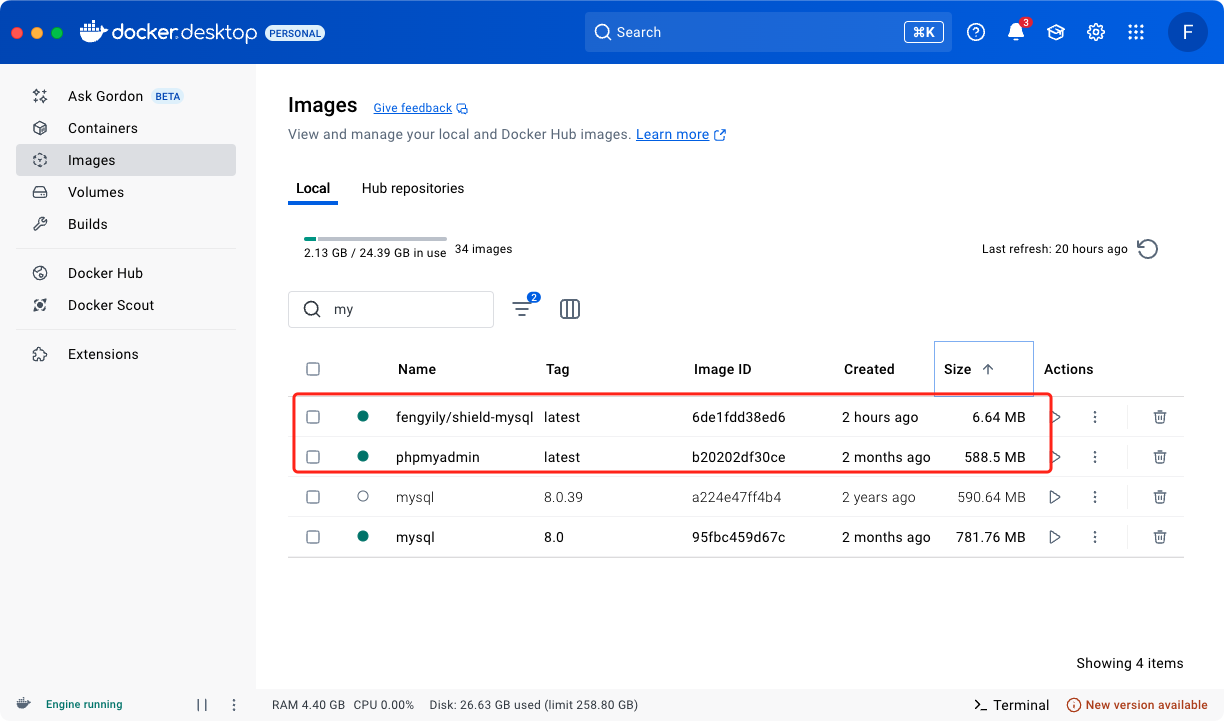Open Docker Scout from the sidebar
Screen dimensions: 1224x721
tap(125, 305)
